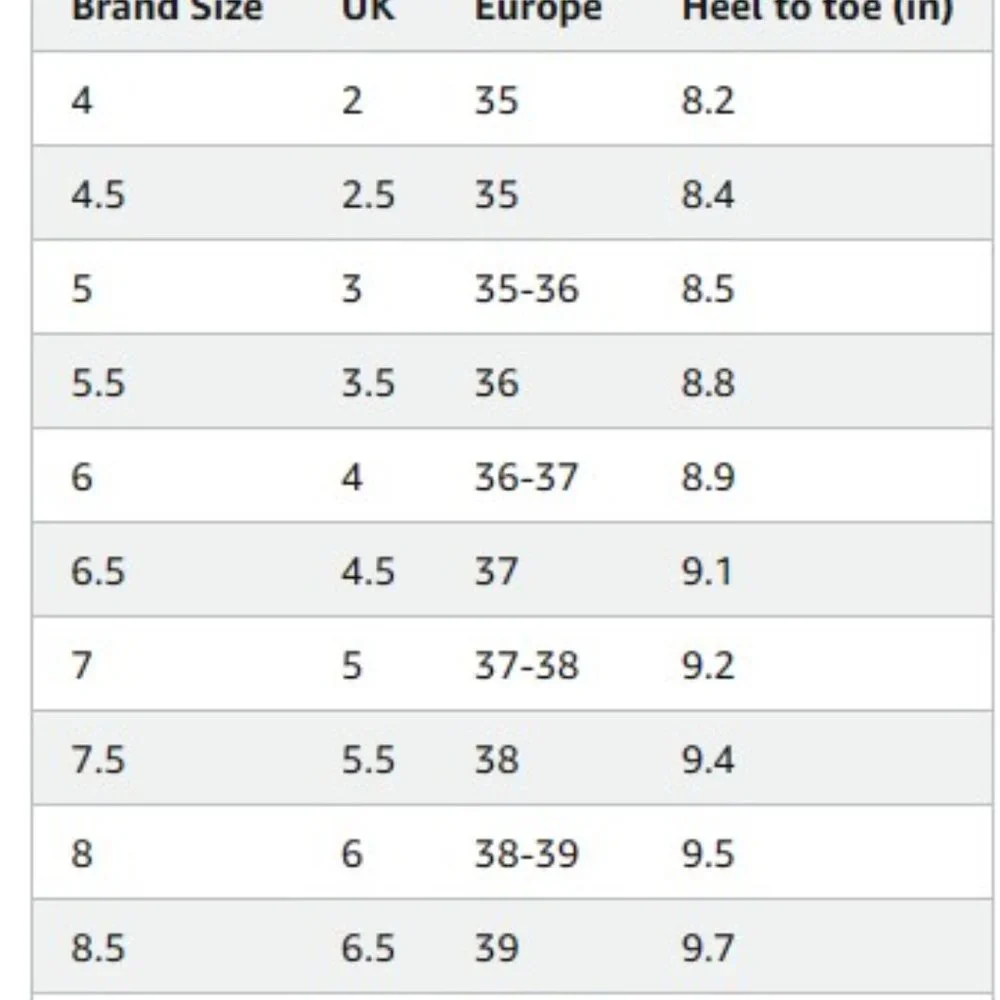Click the UK size 3.5 cell
Image resolution: width=1000 pixels, height=1000 pixels.
click(x=368, y=383)
